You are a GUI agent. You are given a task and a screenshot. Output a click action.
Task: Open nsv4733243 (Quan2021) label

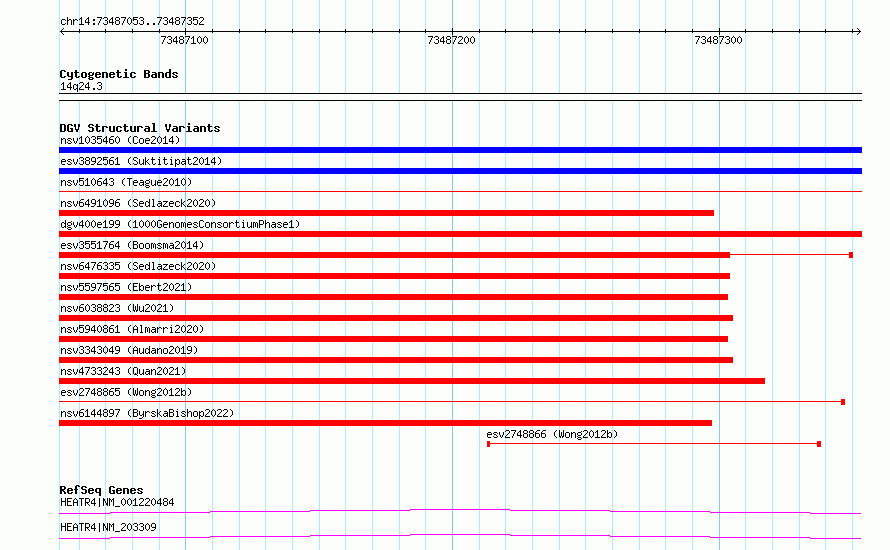coord(123,371)
